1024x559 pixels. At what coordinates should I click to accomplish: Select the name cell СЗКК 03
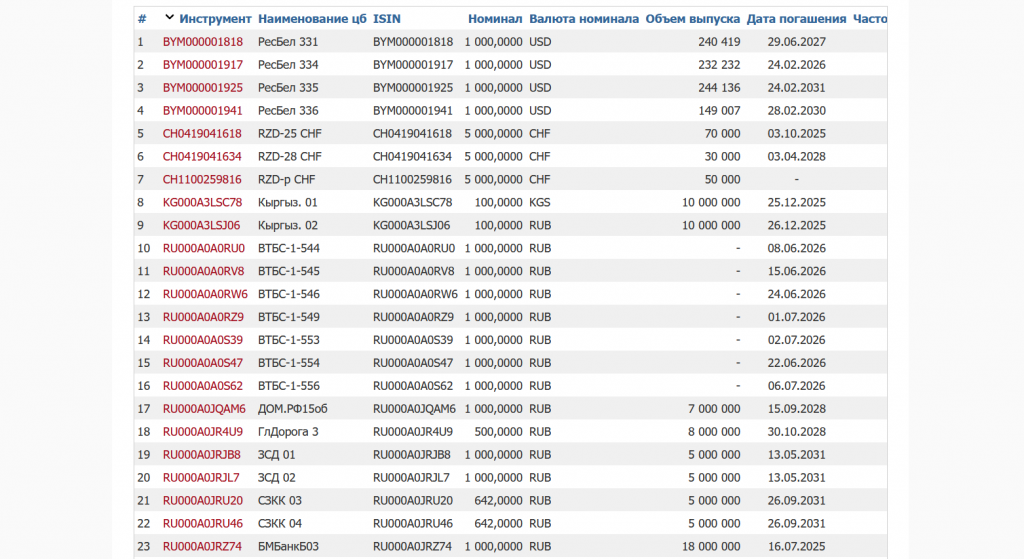(x=280, y=500)
